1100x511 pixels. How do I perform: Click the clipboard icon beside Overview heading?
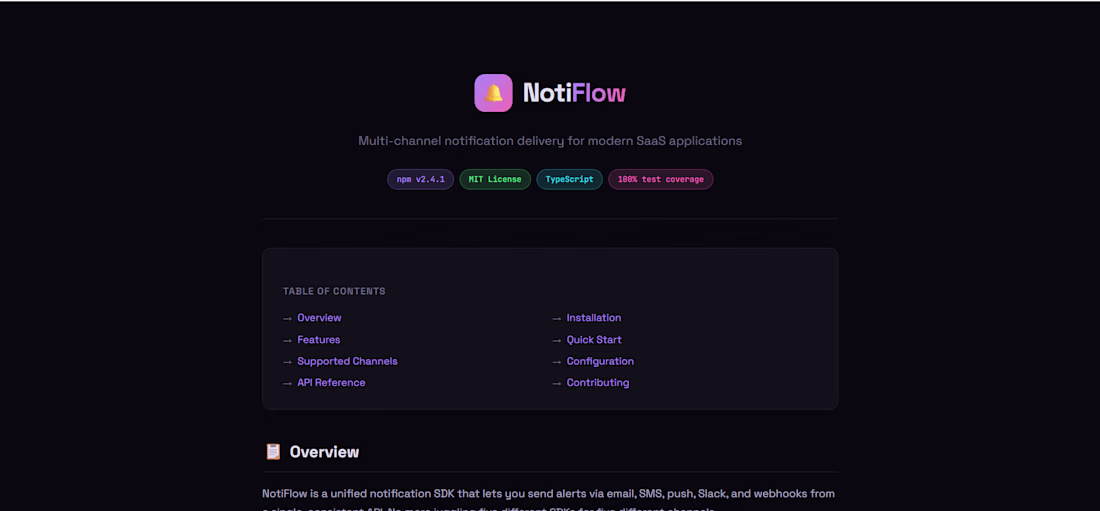[273, 452]
